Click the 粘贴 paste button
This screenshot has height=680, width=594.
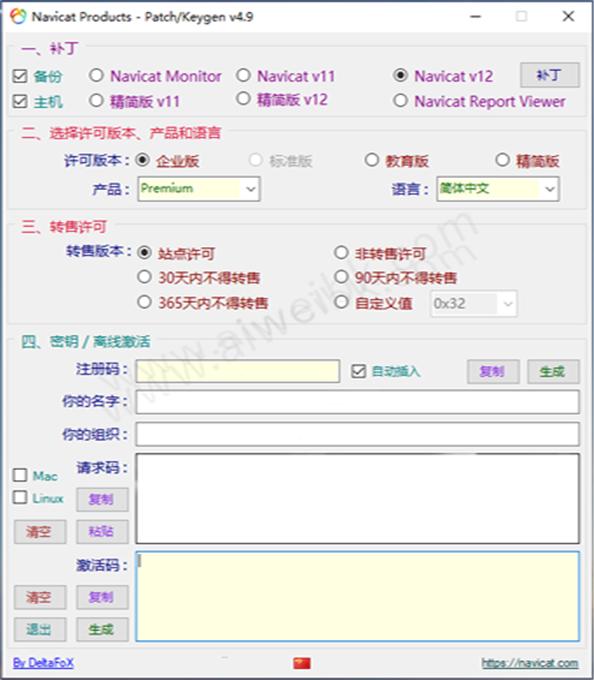pos(102,531)
